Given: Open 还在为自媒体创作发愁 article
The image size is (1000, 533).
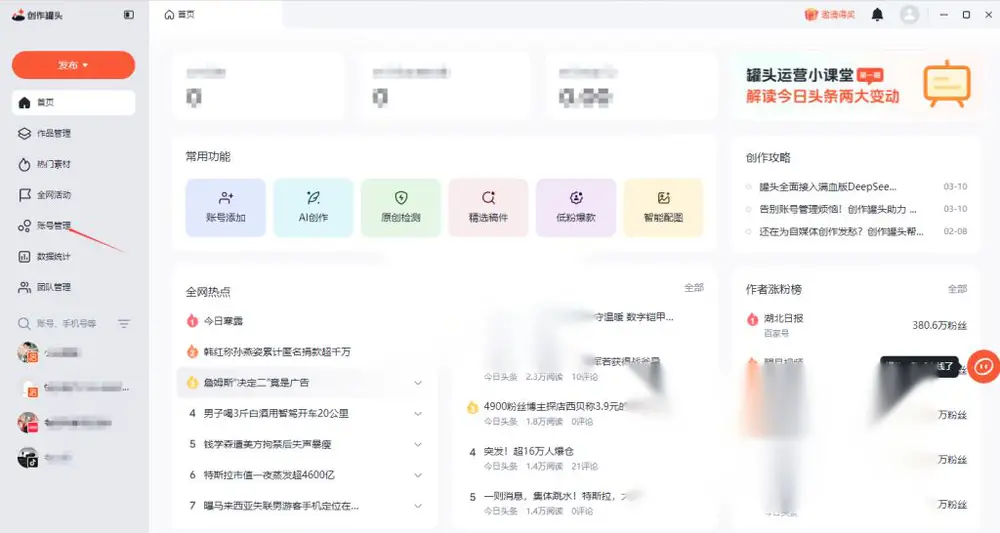Looking at the screenshot, I should 841,231.
